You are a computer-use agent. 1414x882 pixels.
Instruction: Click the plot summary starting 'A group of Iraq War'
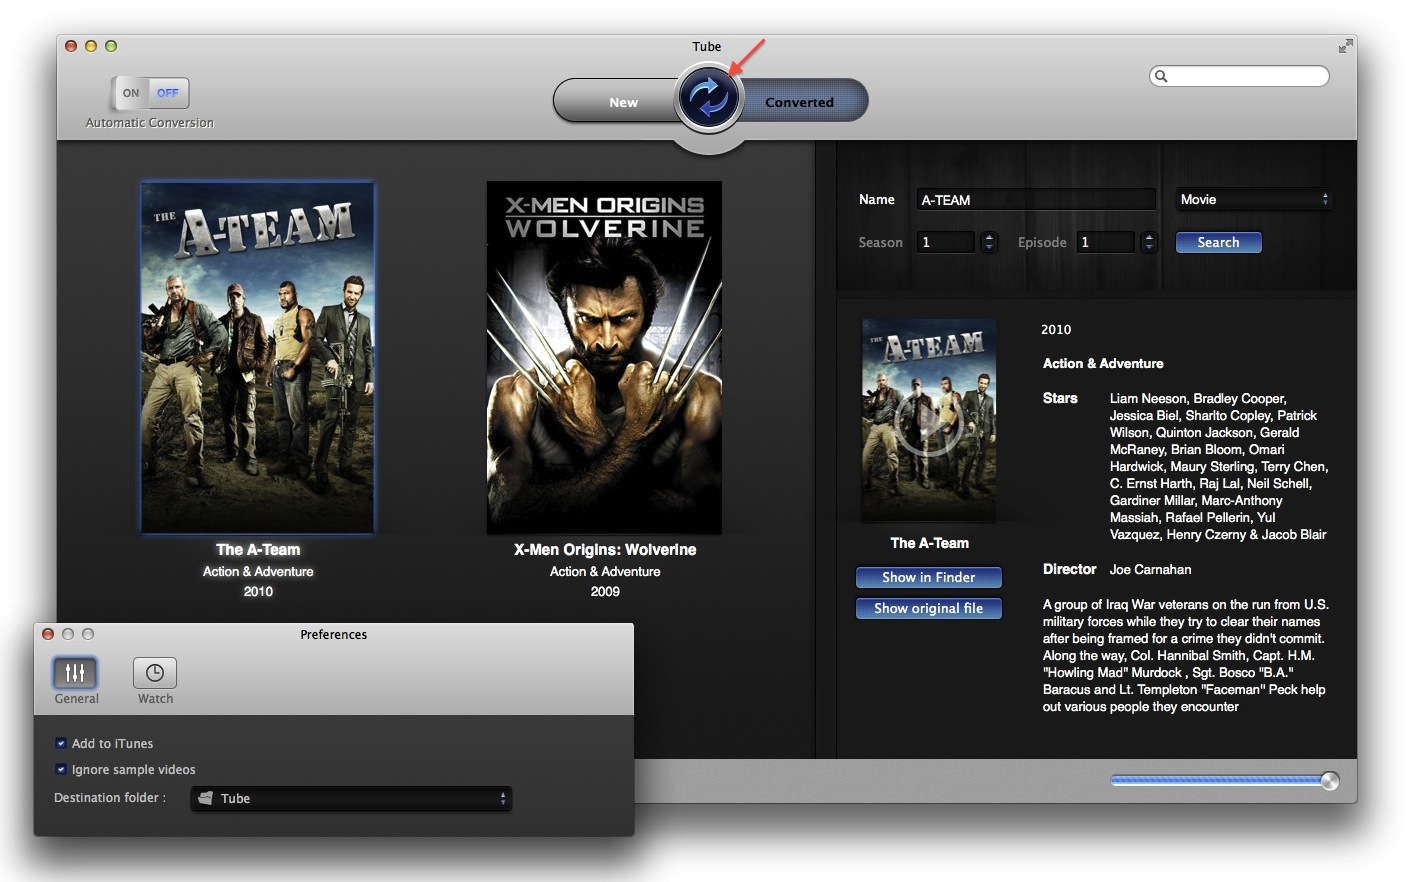tap(1186, 655)
